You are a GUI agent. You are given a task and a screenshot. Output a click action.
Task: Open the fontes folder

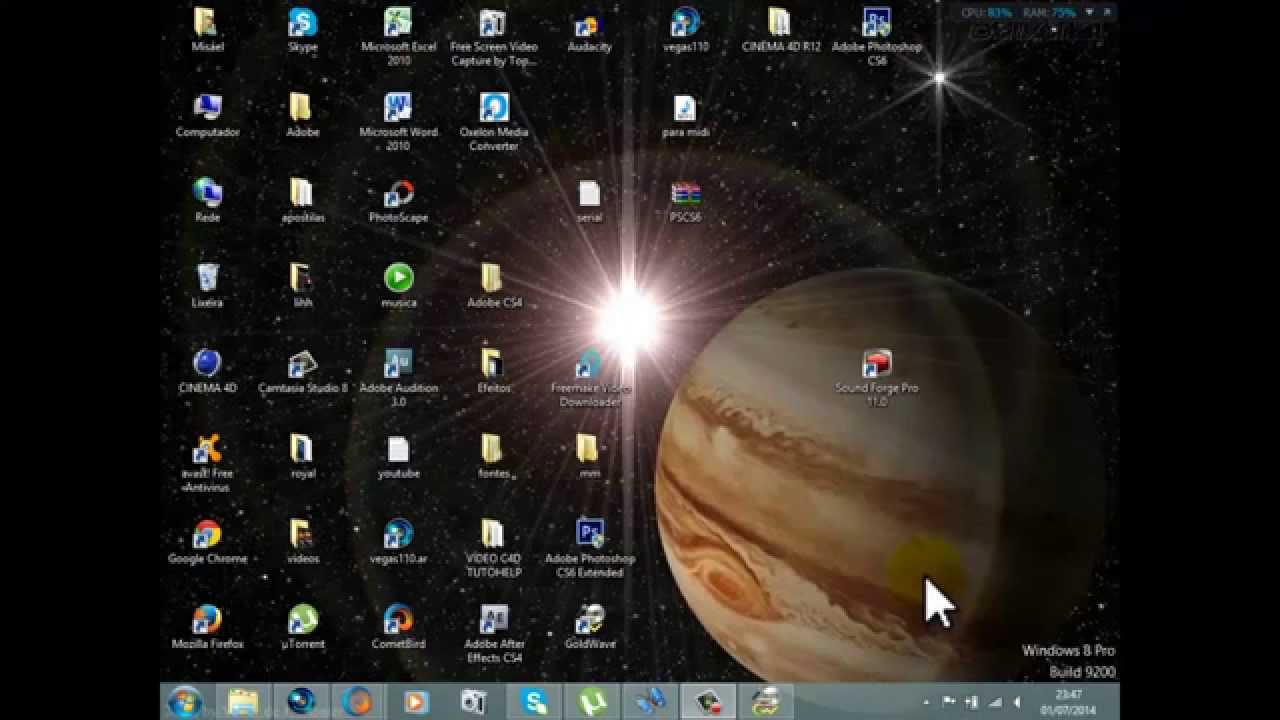pos(494,455)
